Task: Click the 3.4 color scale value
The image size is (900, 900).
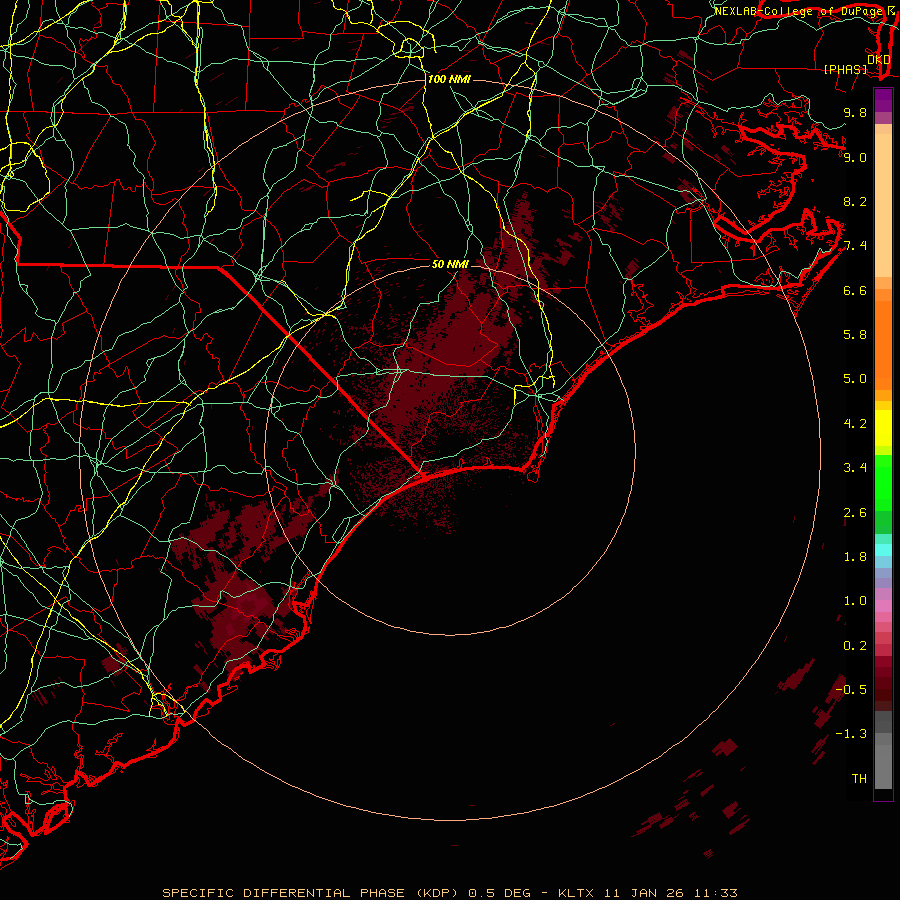Action: point(855,468)
